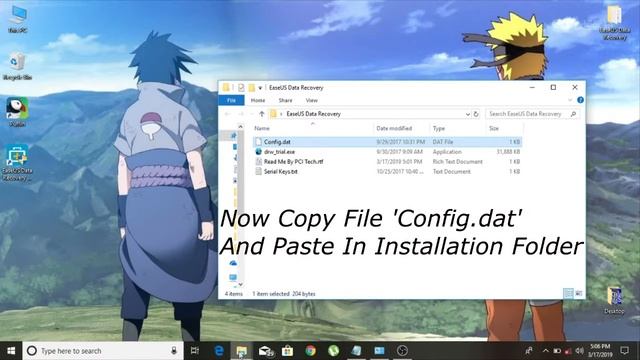Click navigation pane scroll down arrow
This screenshot has width=640, height=360.
pos(240,284)
